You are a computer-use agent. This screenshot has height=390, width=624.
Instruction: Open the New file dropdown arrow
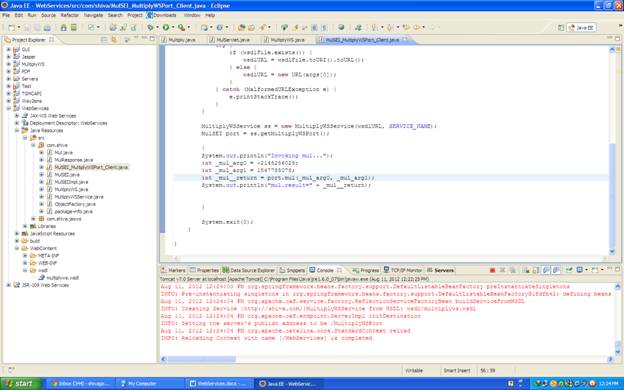[x=19, y=27]
